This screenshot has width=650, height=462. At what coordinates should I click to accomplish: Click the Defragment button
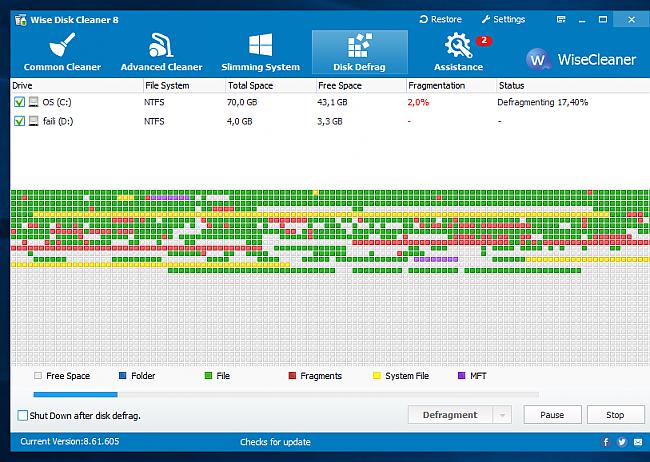pos(450,415)
